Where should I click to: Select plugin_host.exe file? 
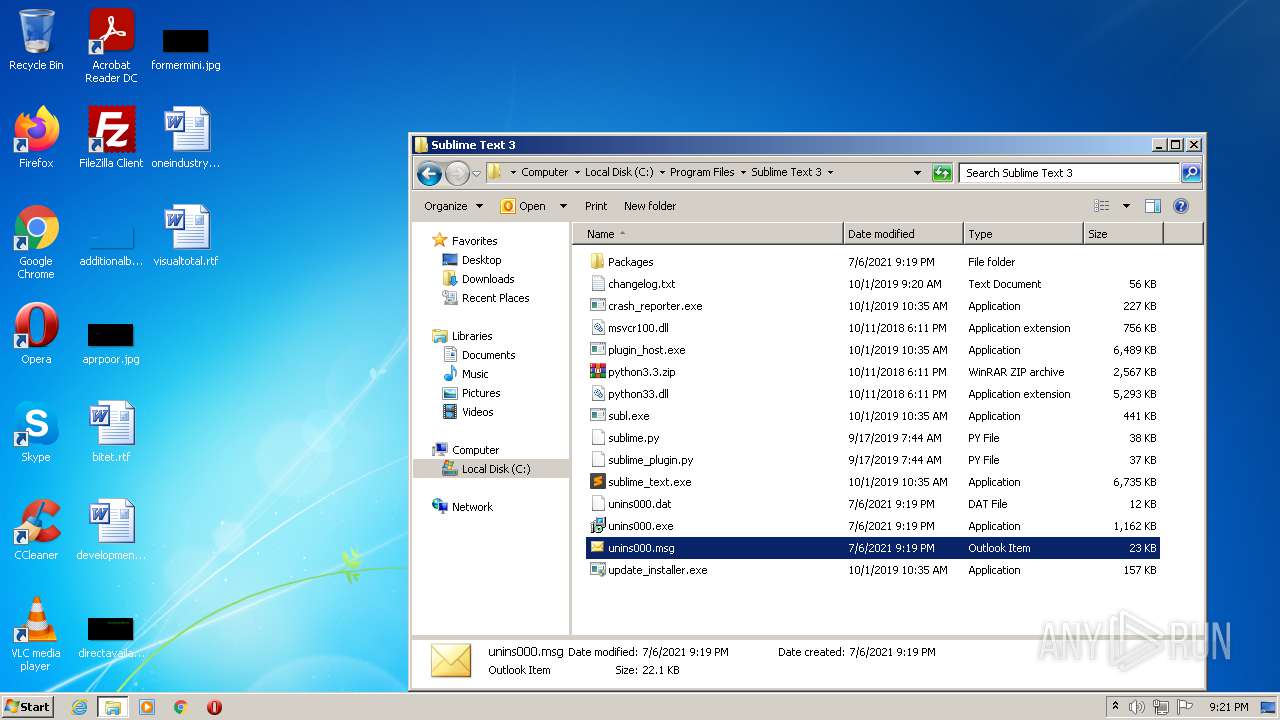click(872, 350)
